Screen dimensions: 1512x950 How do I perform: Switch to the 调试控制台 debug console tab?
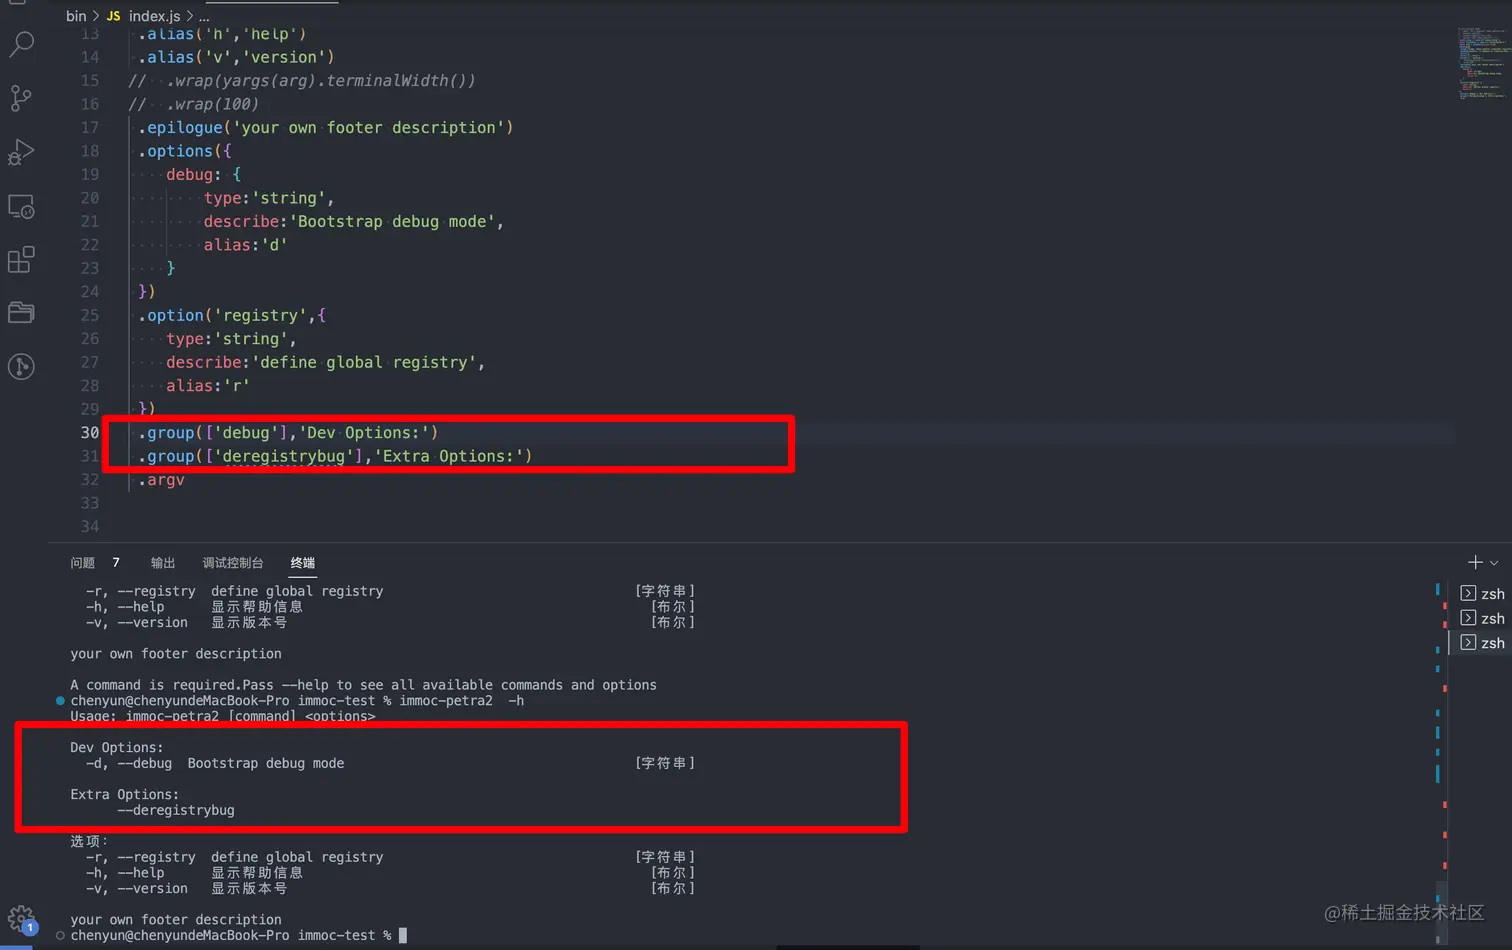(x=233, y=563)
